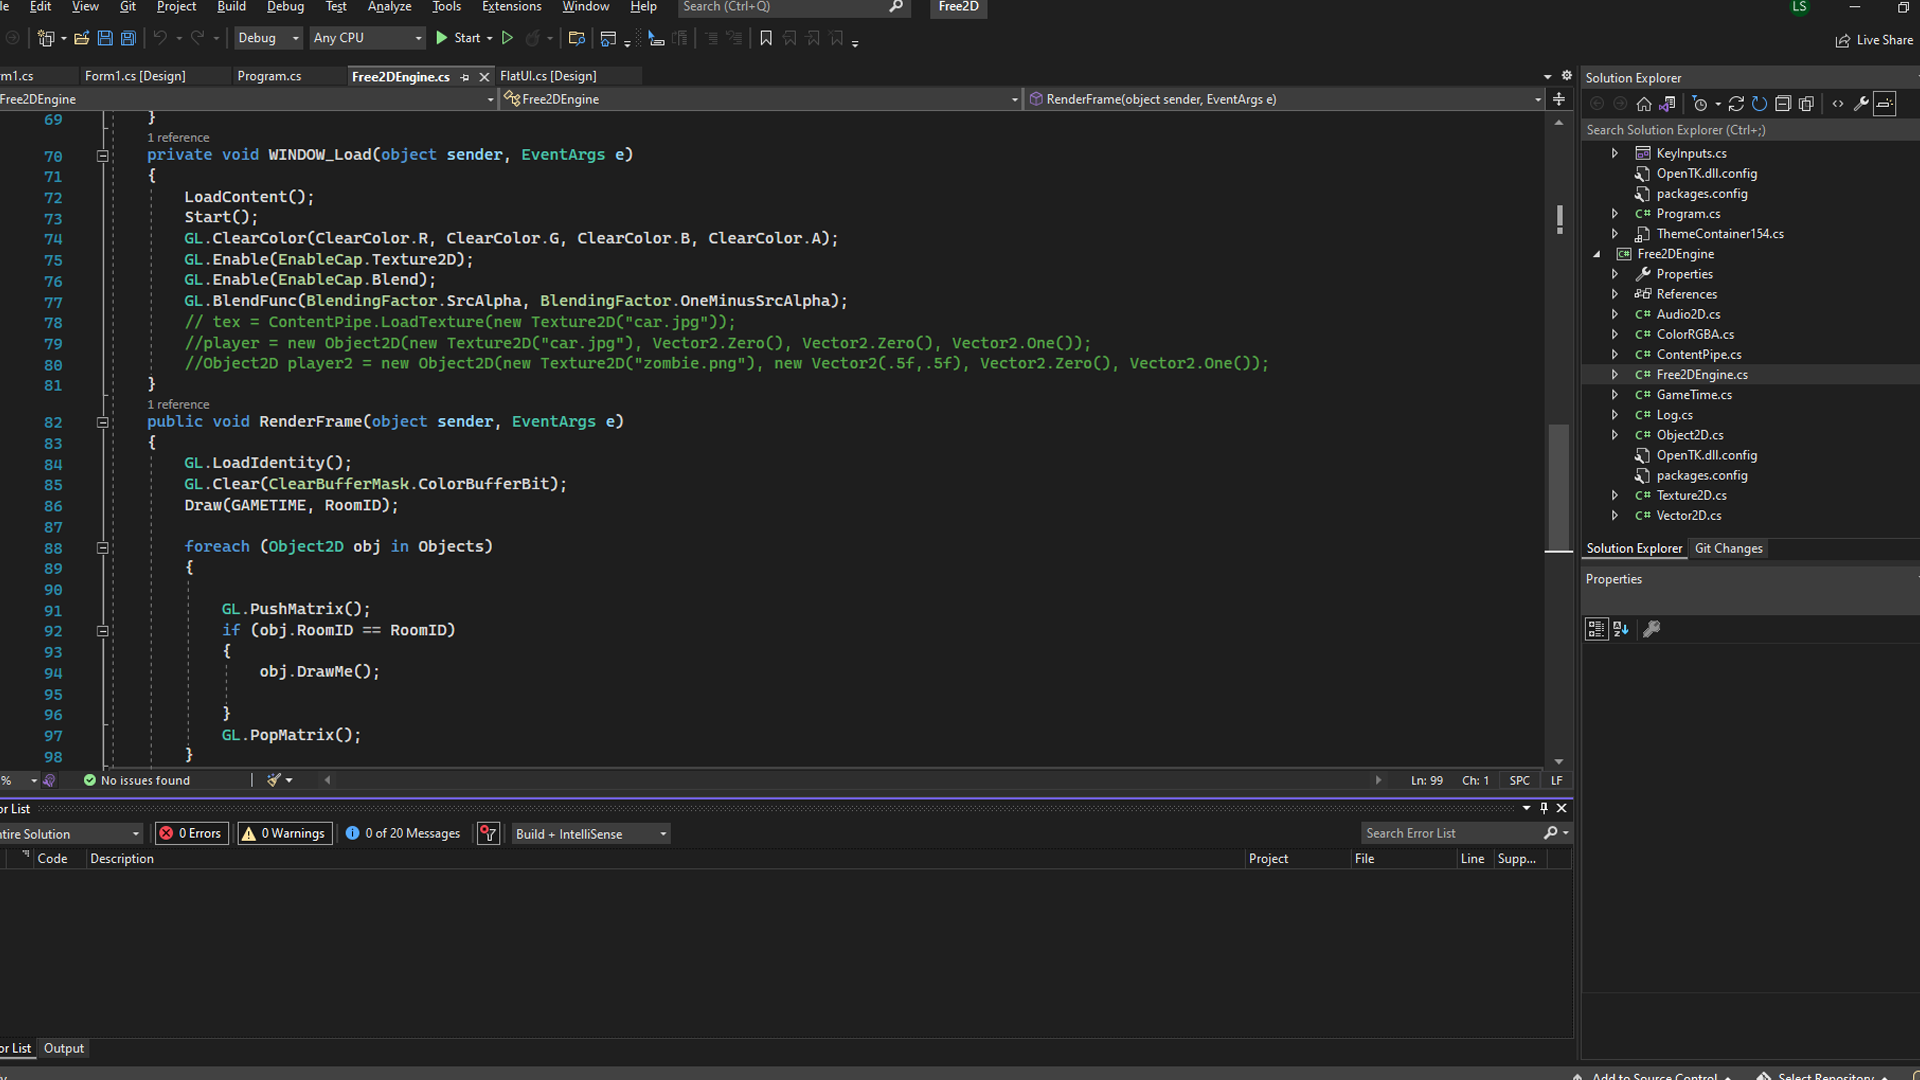Toggle Preview Selected Items in Solution Explorer

(1885, 104)
